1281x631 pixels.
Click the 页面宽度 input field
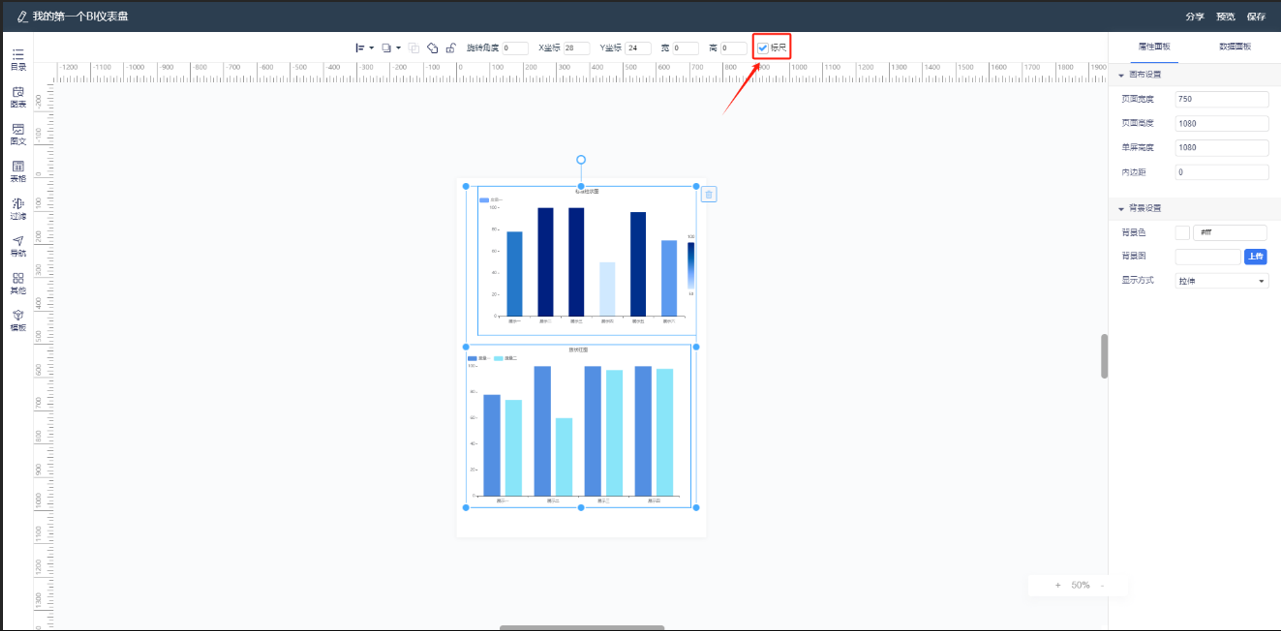(x=1222, y=99)
